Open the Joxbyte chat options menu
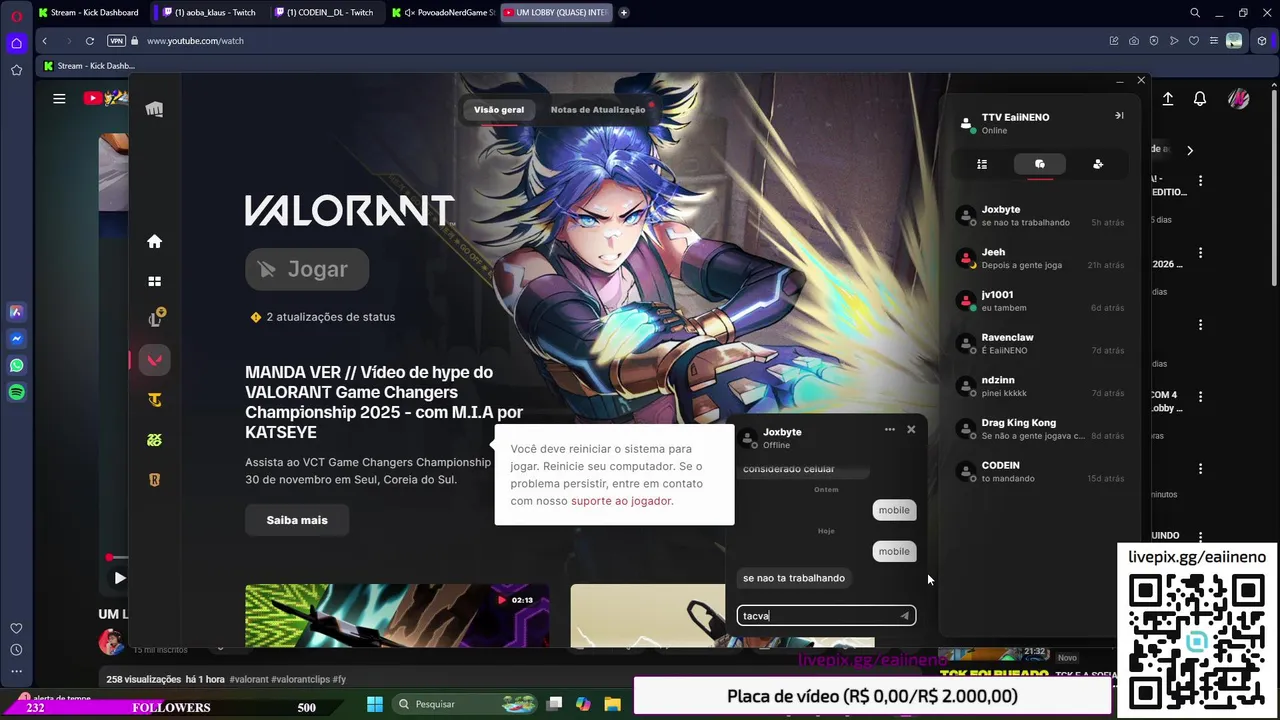The width and height of the screenshot is (1280, 720). coord(890,429)
